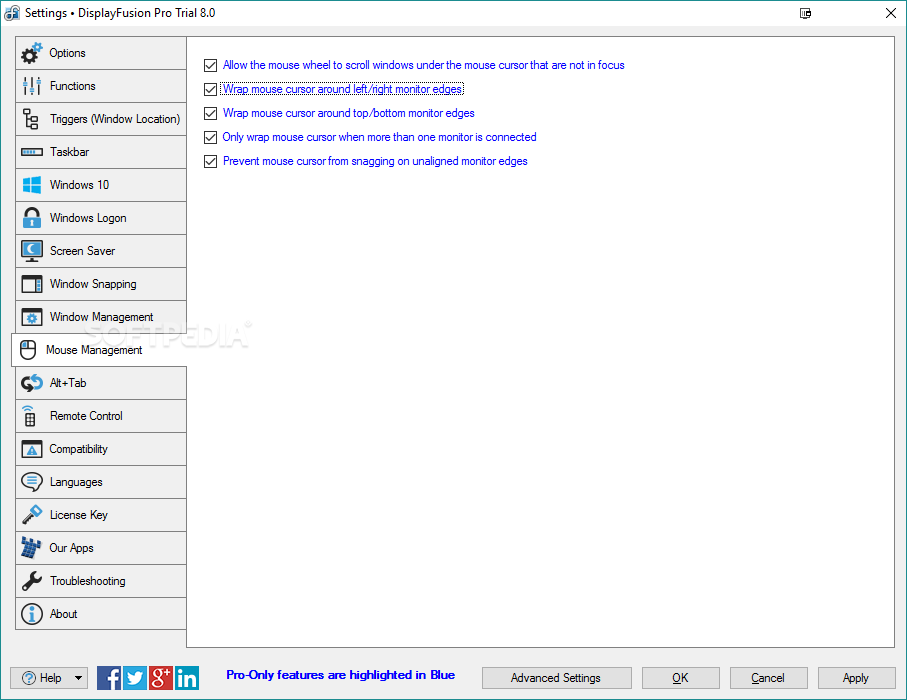Image resolution: width=907 pixels, height=700 pixels.
Task: Open the Facebook page icon
Action: (x=109, y=678)
